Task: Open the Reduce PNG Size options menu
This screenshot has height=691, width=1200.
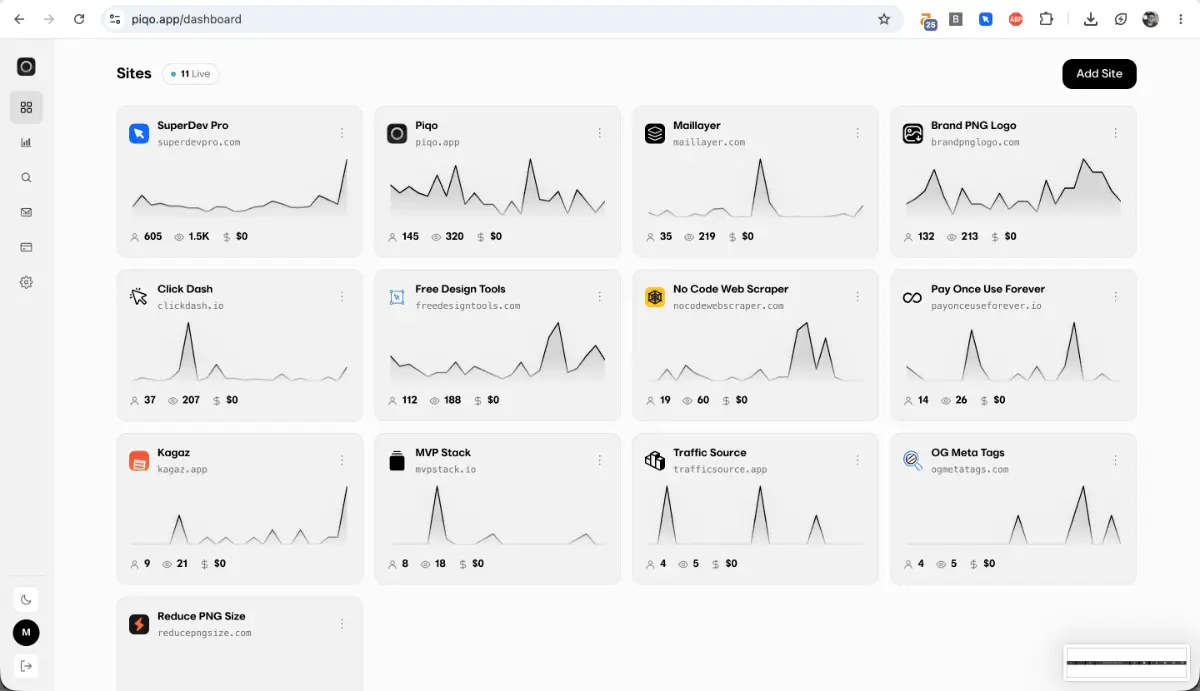Action: click(341, 624)
